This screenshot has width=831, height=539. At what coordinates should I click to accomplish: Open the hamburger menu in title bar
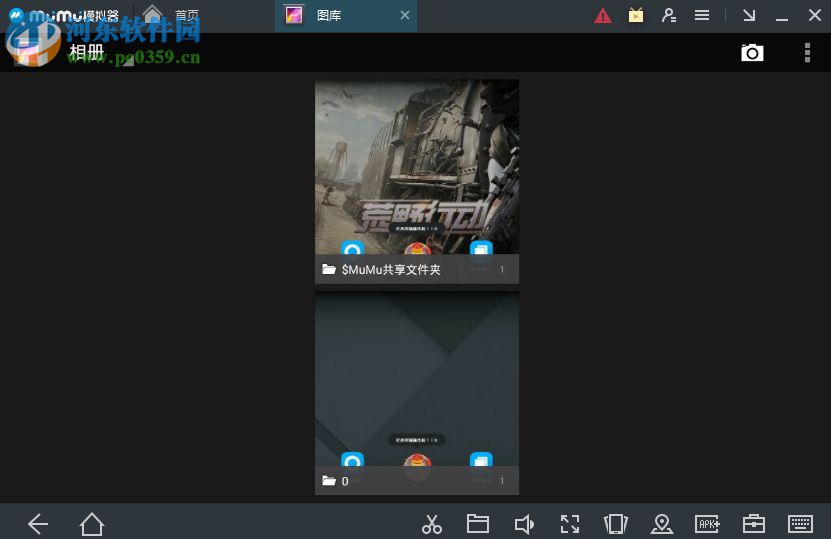[703, 16]
